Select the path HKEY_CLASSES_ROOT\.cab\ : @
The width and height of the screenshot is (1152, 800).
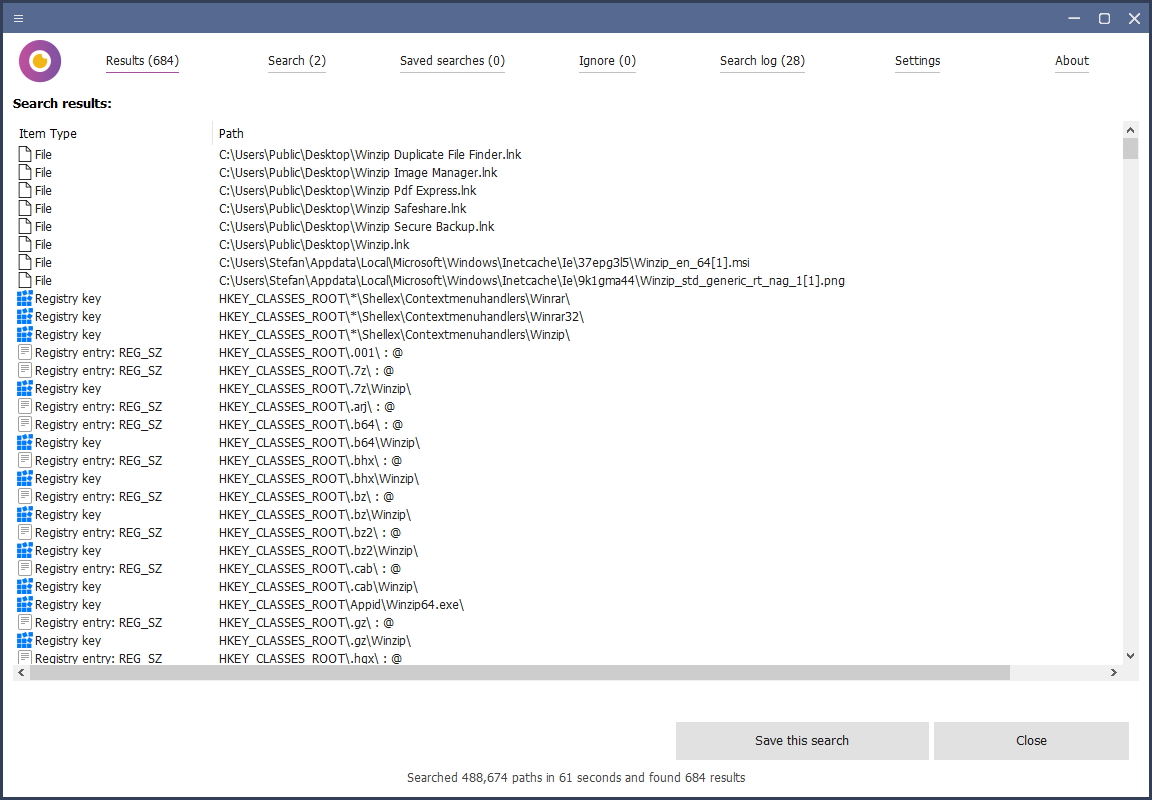click(310, 569)
